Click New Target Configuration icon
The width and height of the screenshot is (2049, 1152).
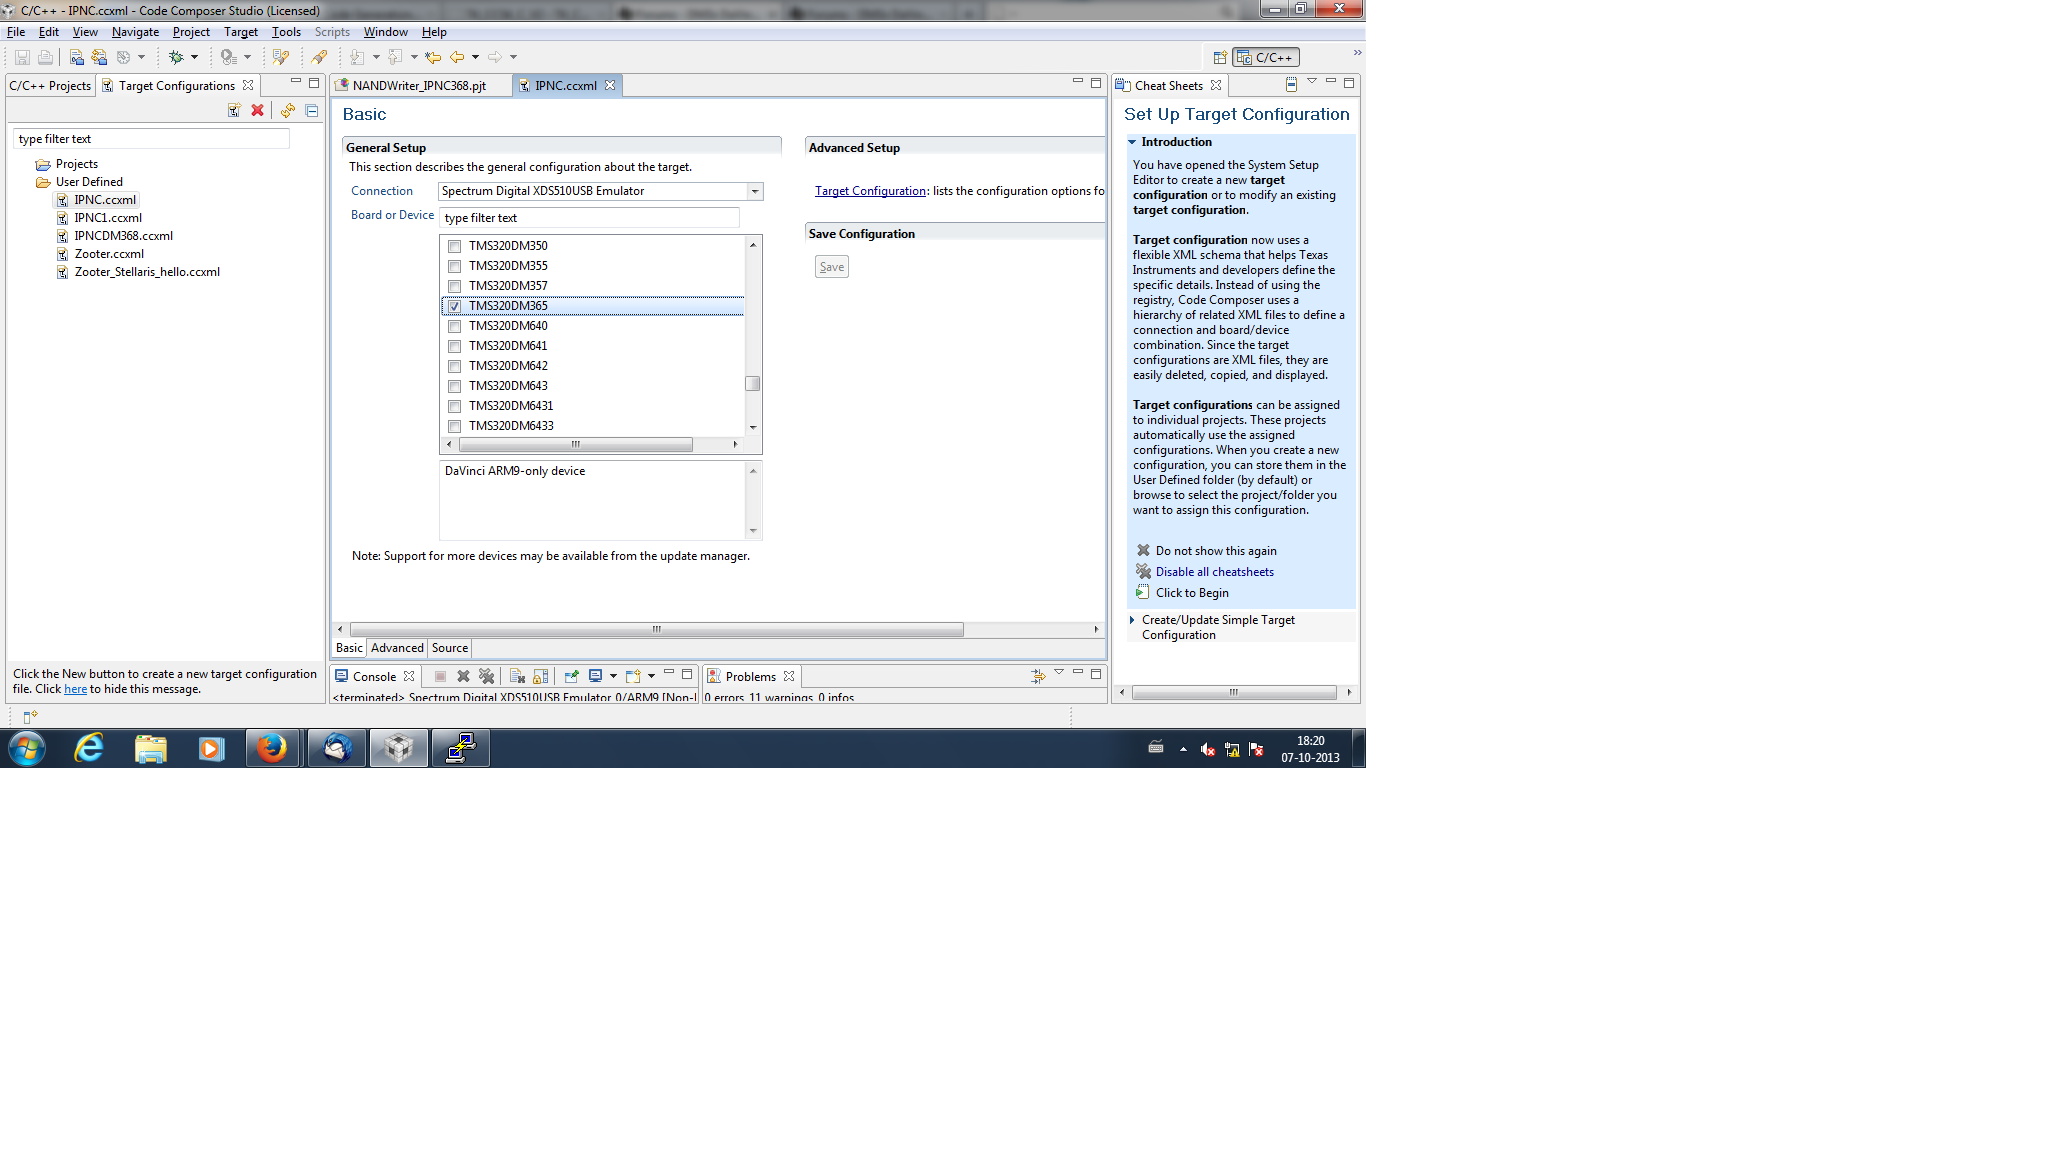(234, 111)
